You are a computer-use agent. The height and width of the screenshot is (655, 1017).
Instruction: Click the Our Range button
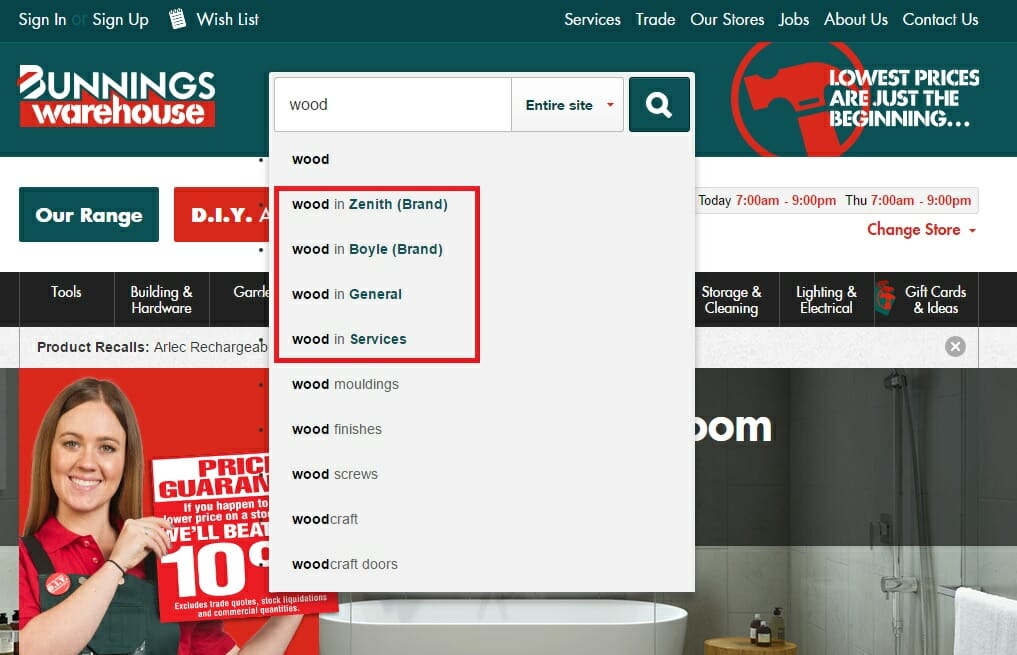(89, 215)
